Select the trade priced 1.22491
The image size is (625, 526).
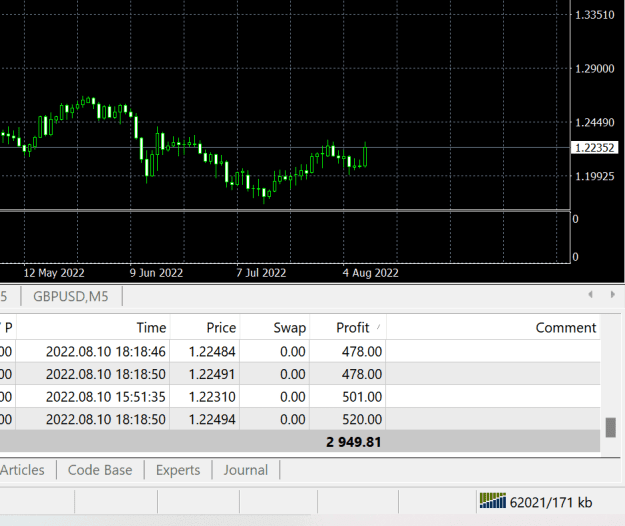click(300, 374)
